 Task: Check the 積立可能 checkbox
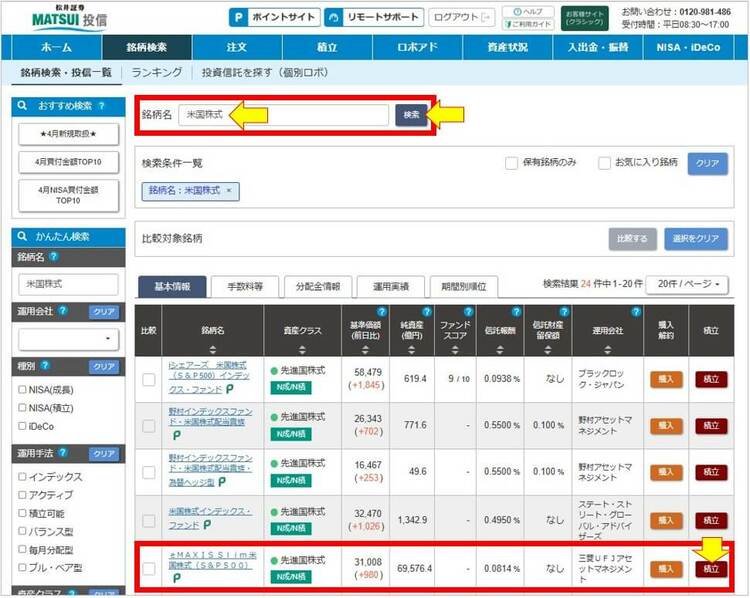pos(22,513)
